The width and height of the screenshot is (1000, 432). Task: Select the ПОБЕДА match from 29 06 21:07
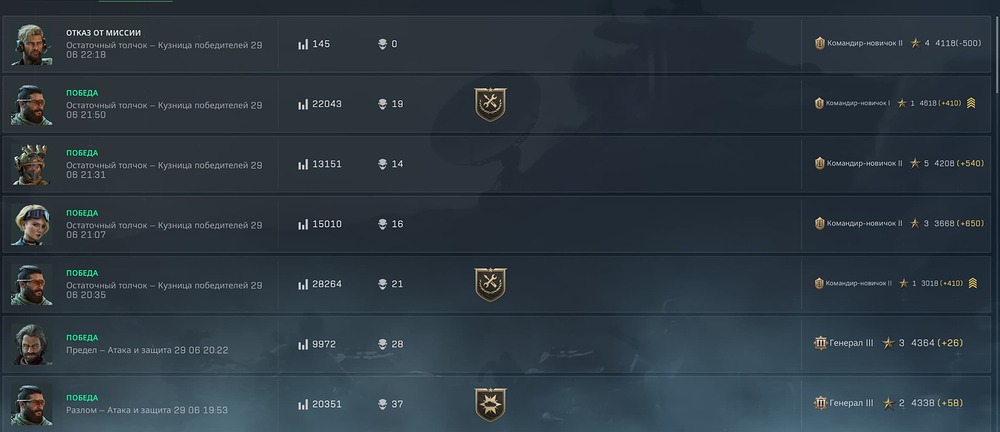coord(500,224)
